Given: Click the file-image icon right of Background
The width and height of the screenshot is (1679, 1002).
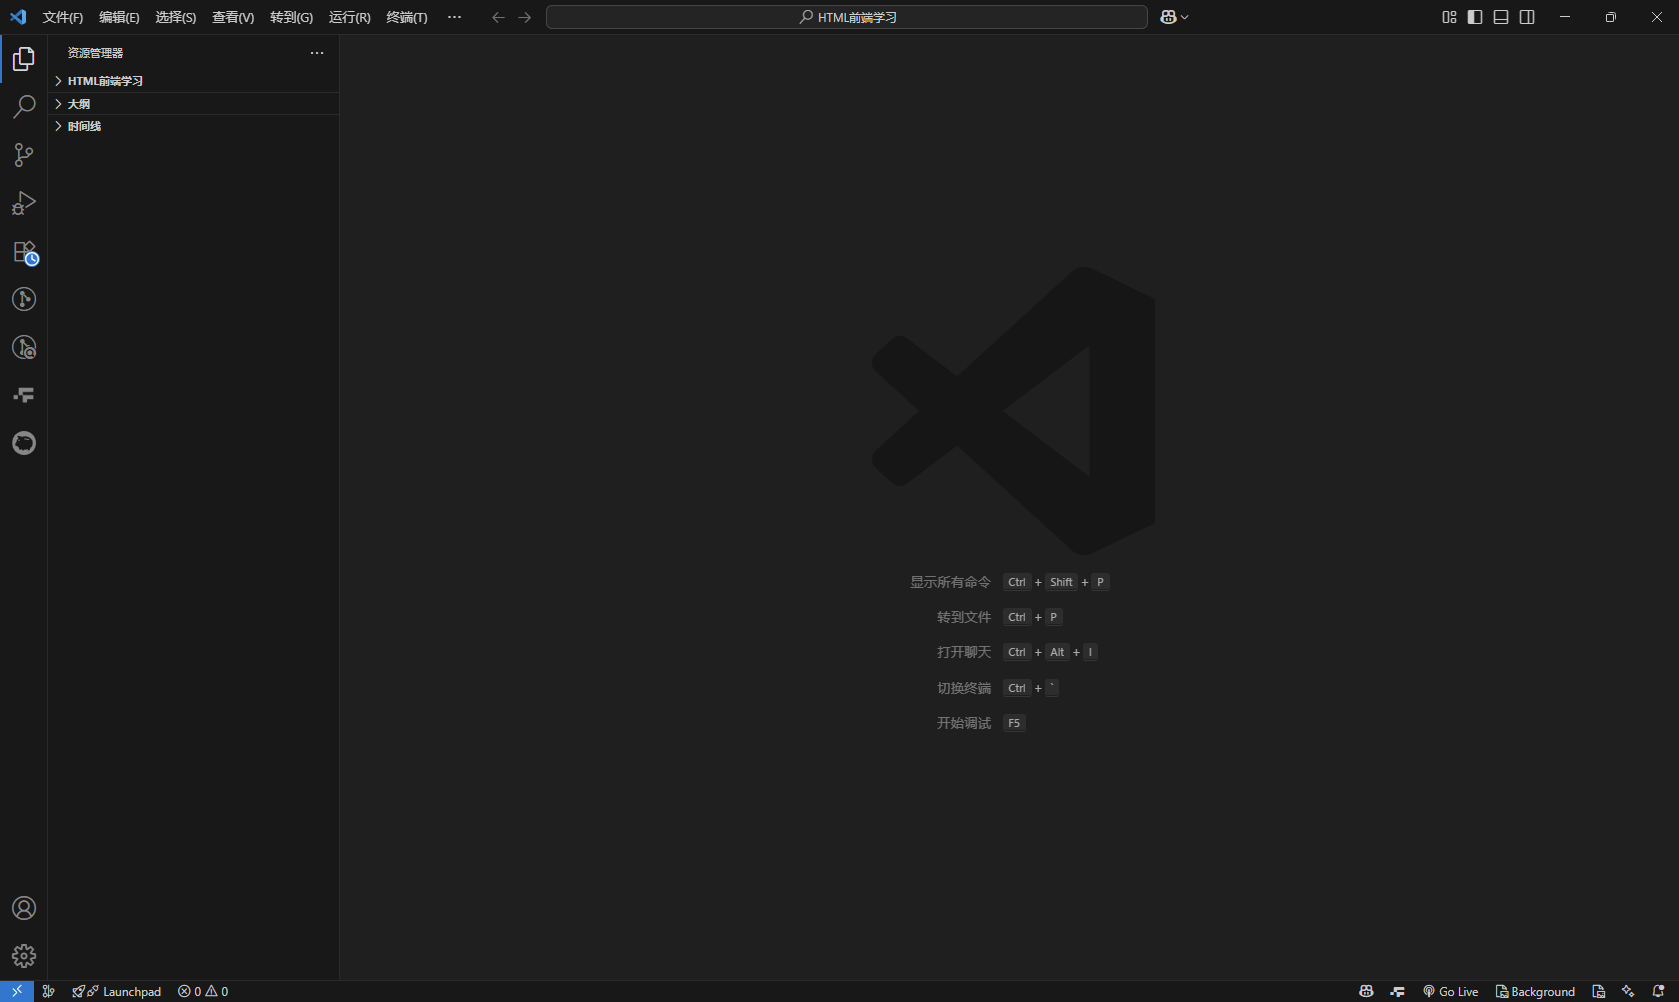Looking at the screenshot, I should point(1599,991).
